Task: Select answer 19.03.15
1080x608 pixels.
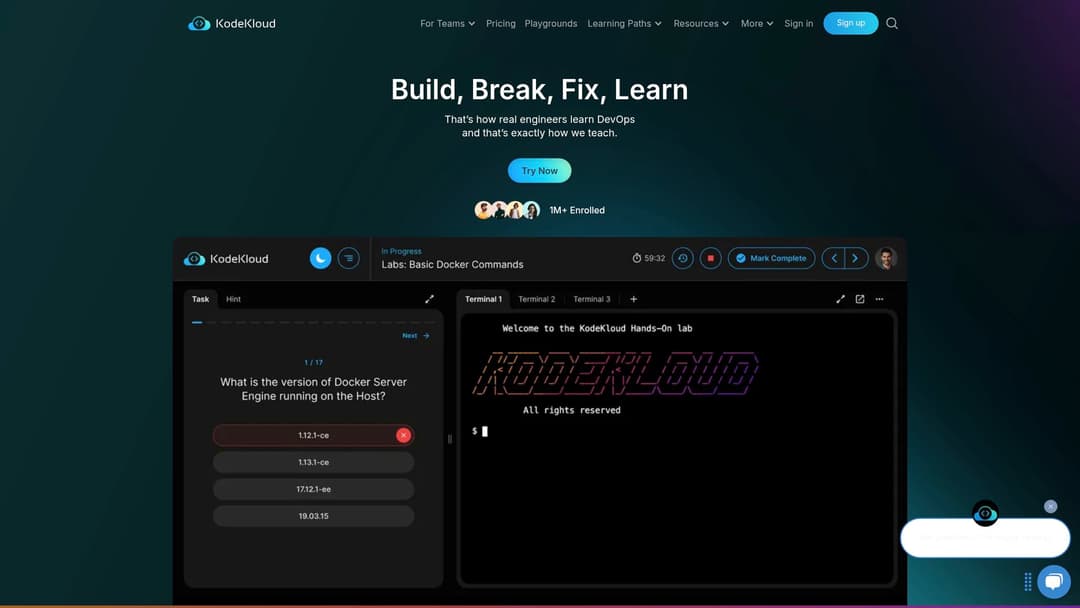Action: point(313,516)
